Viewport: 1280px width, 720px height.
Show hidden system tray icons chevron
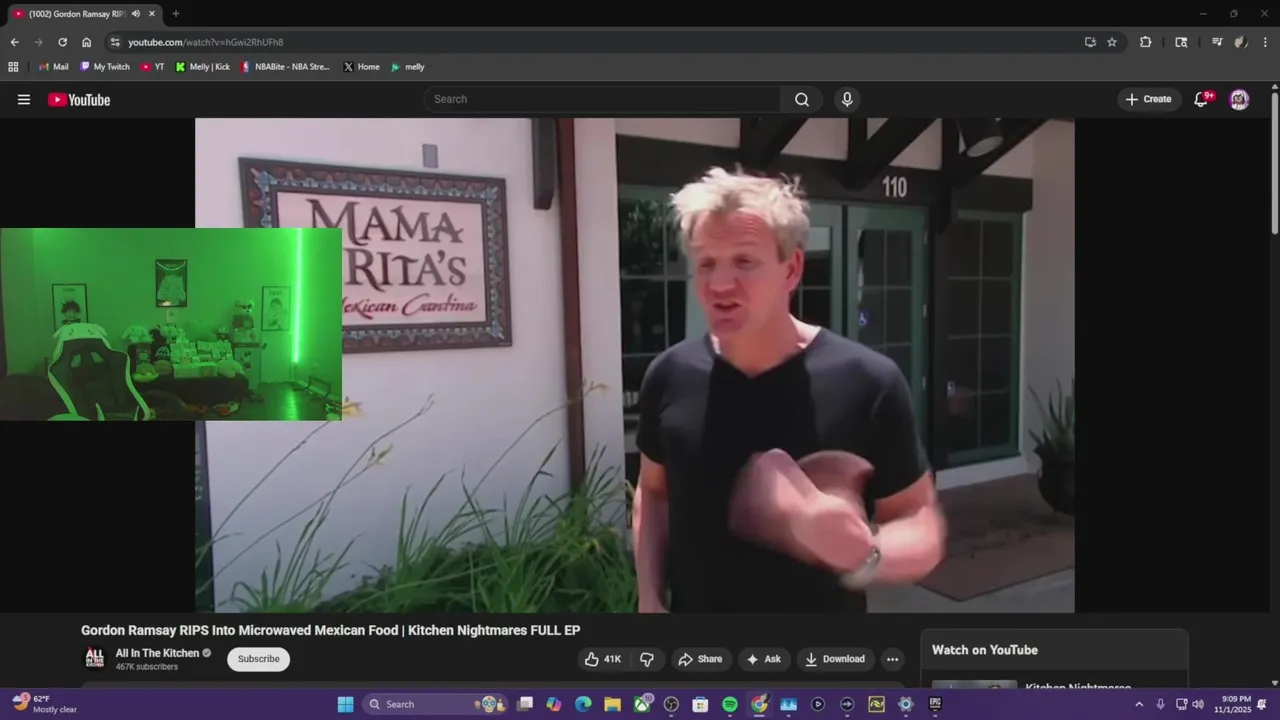1138,704
